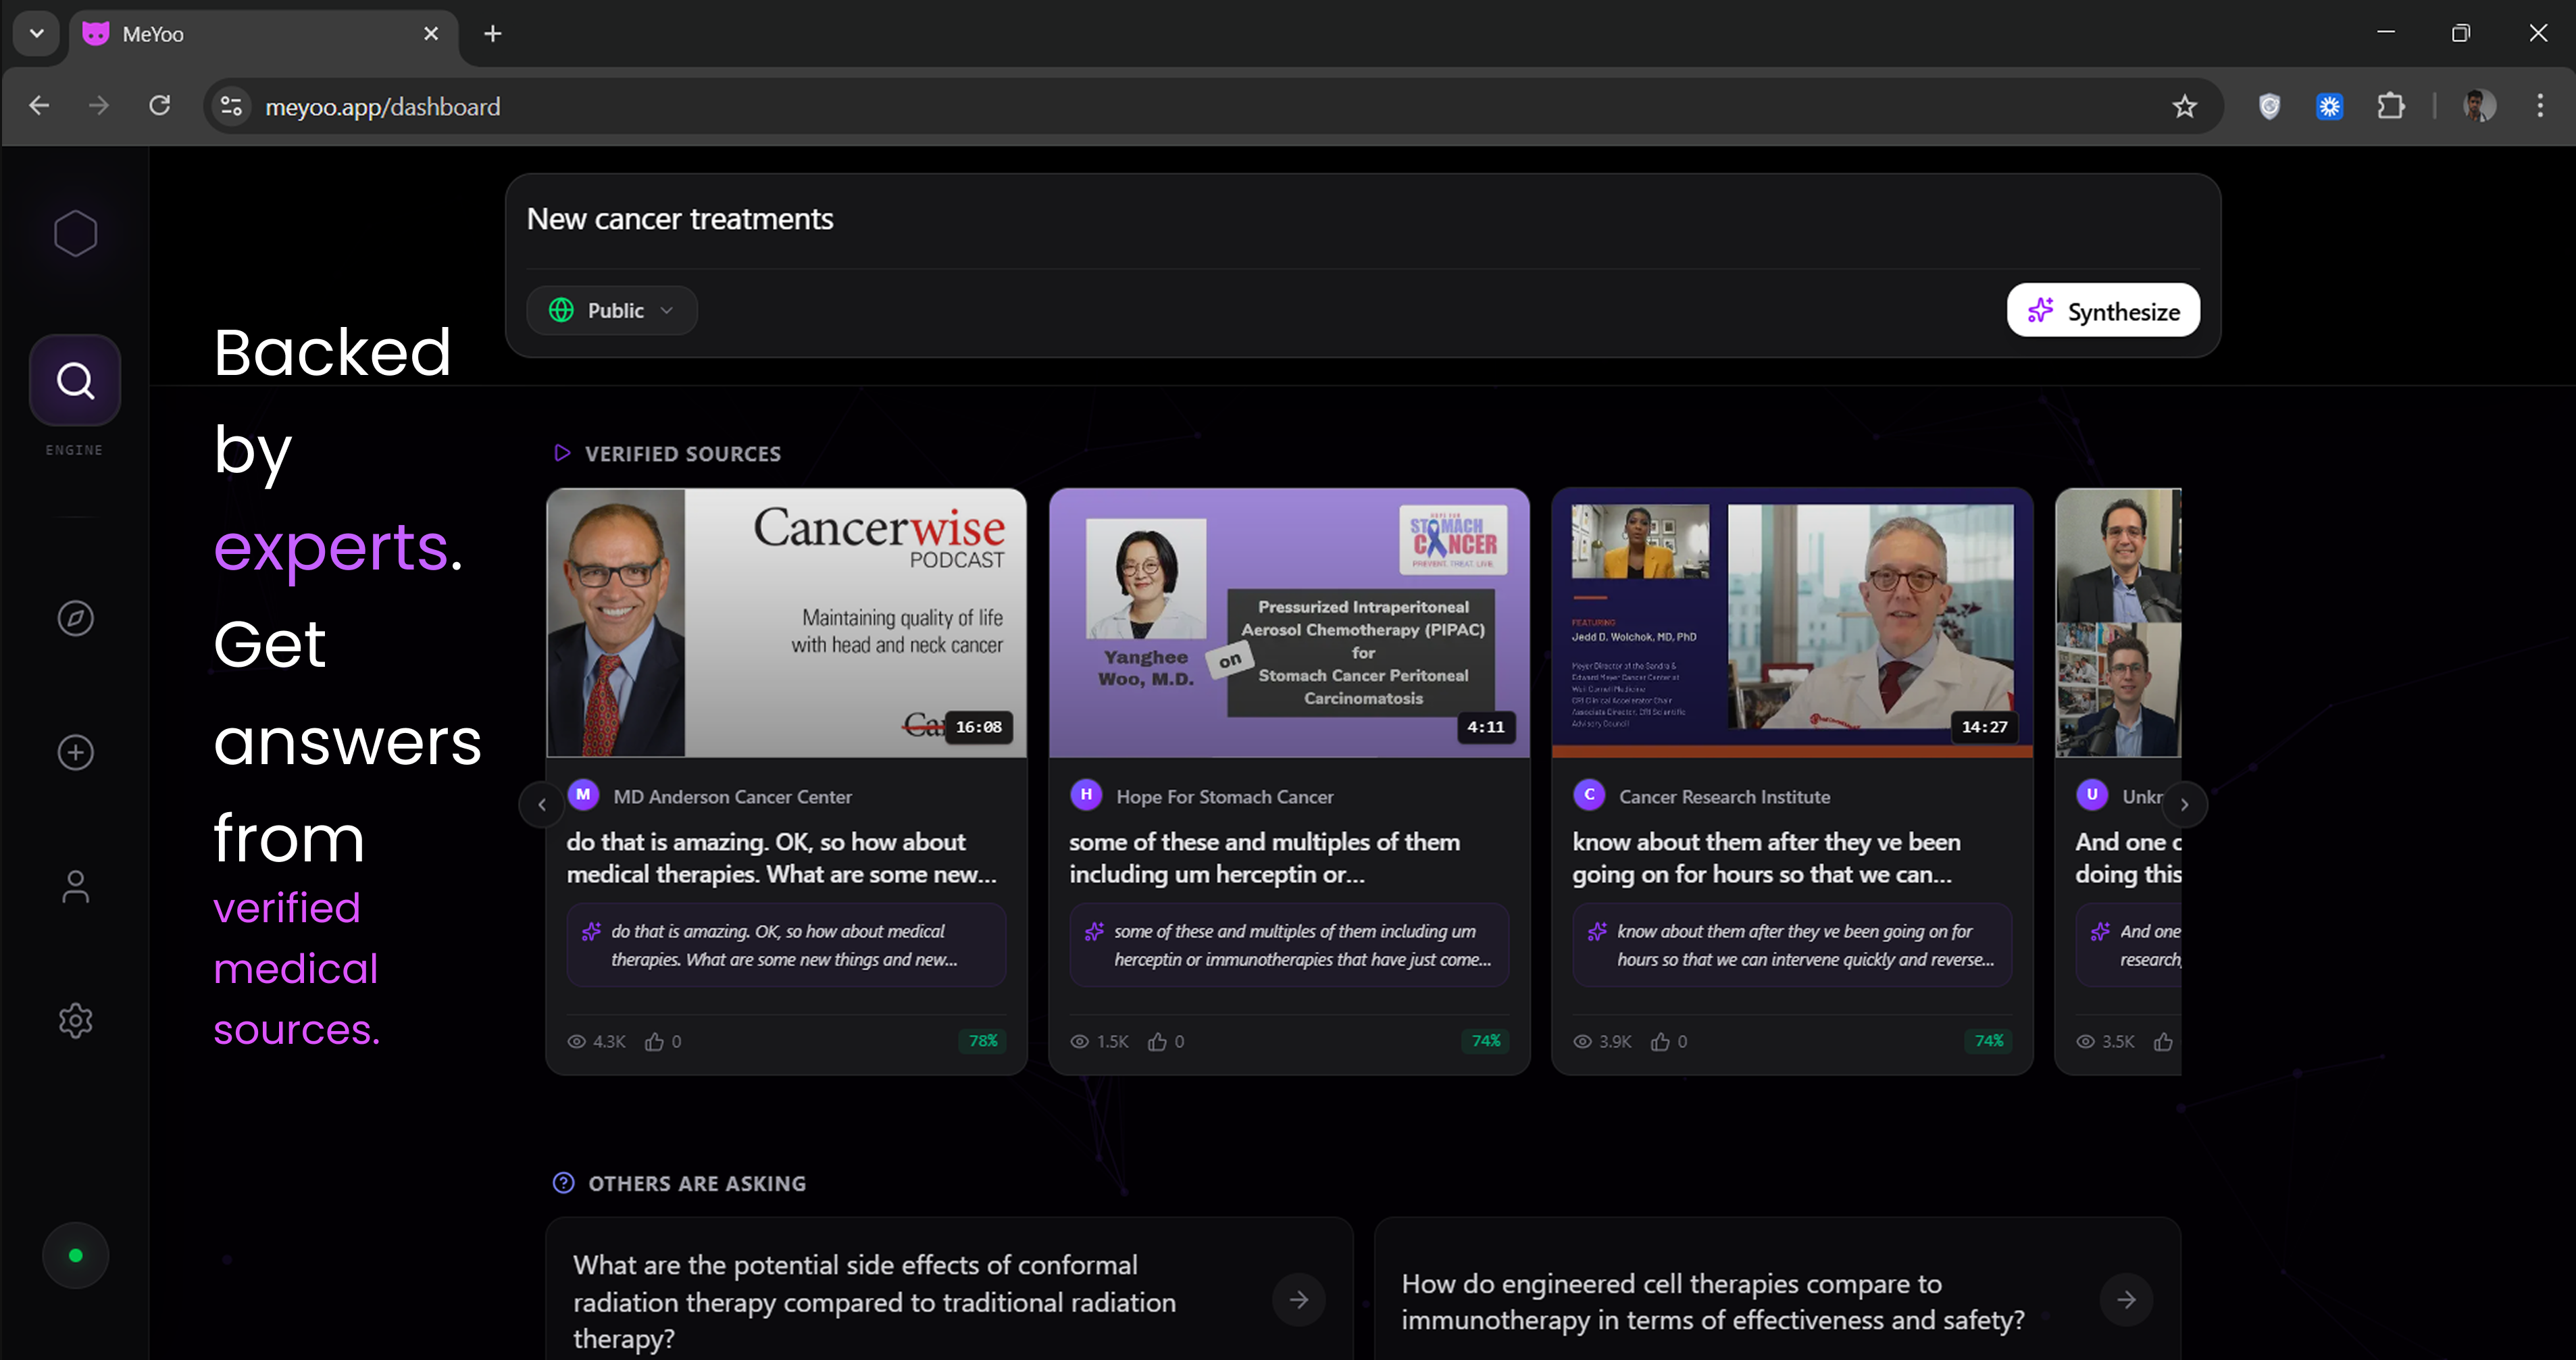Open the user profile icon in sidebar
This screenshot has width=2576, height=1360.
point(75,886)
